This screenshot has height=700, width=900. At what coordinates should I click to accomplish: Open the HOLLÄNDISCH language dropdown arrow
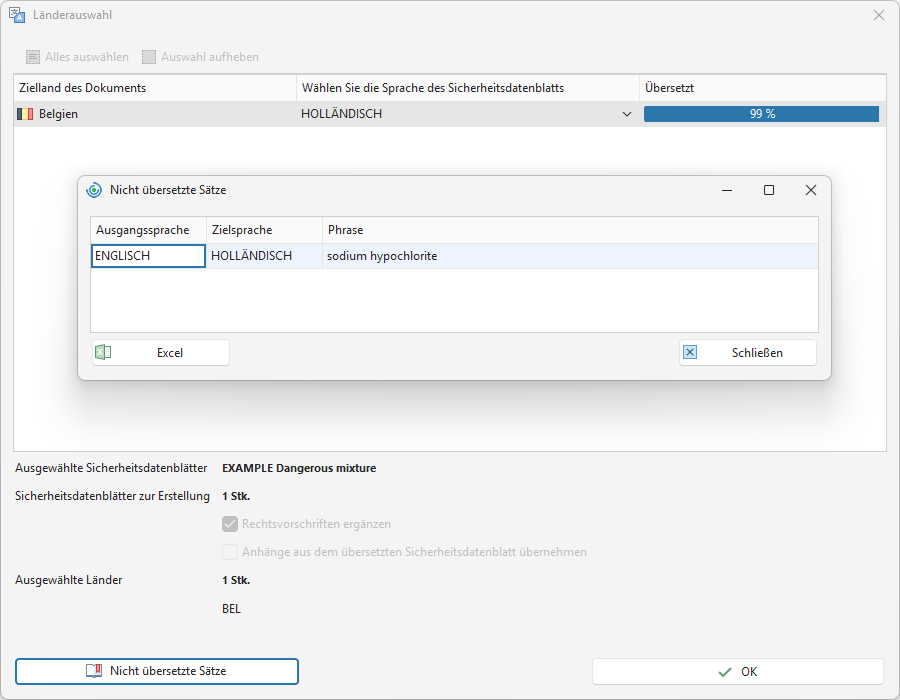(x=627, y=114)
